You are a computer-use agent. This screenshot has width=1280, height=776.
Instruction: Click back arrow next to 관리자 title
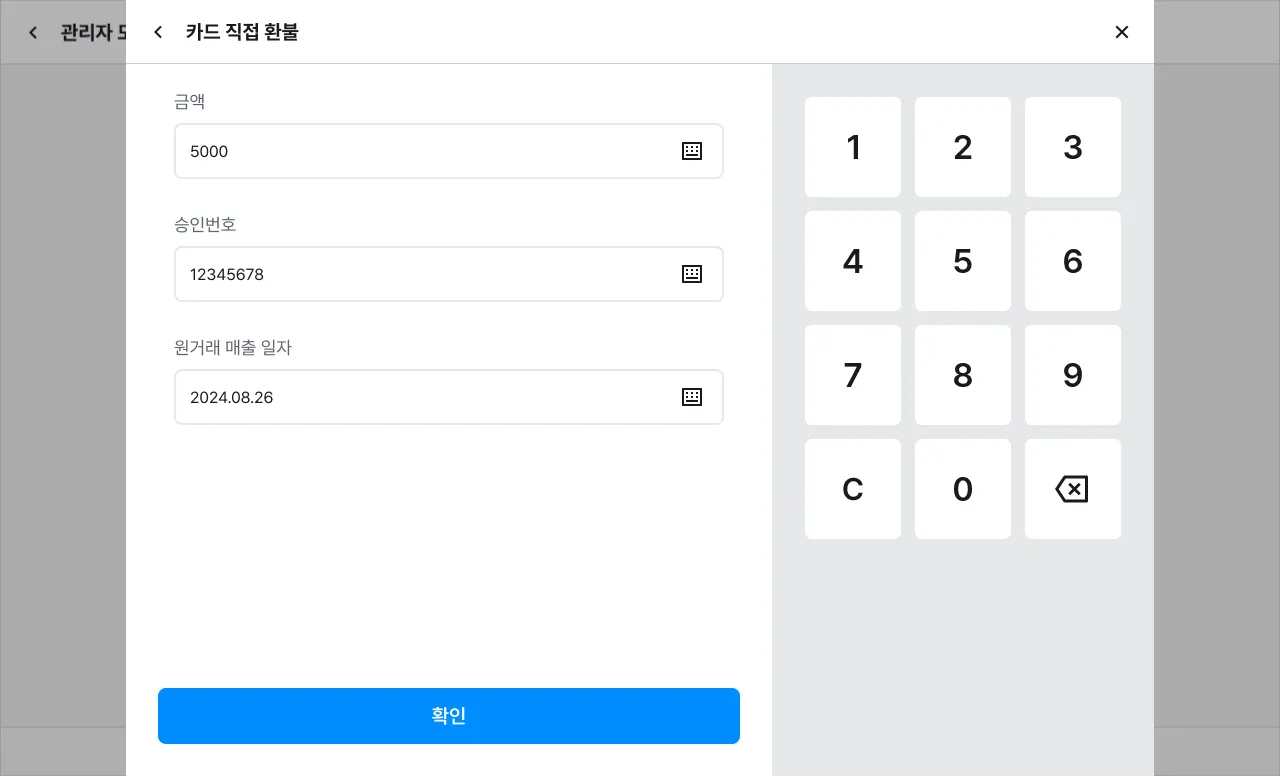pyautogui.click(x=33, y=32)
